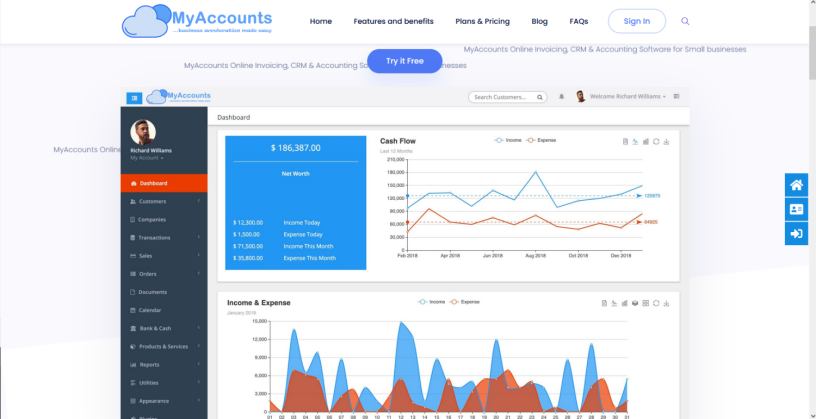Click the blue ID card side button

coord(796,209)
